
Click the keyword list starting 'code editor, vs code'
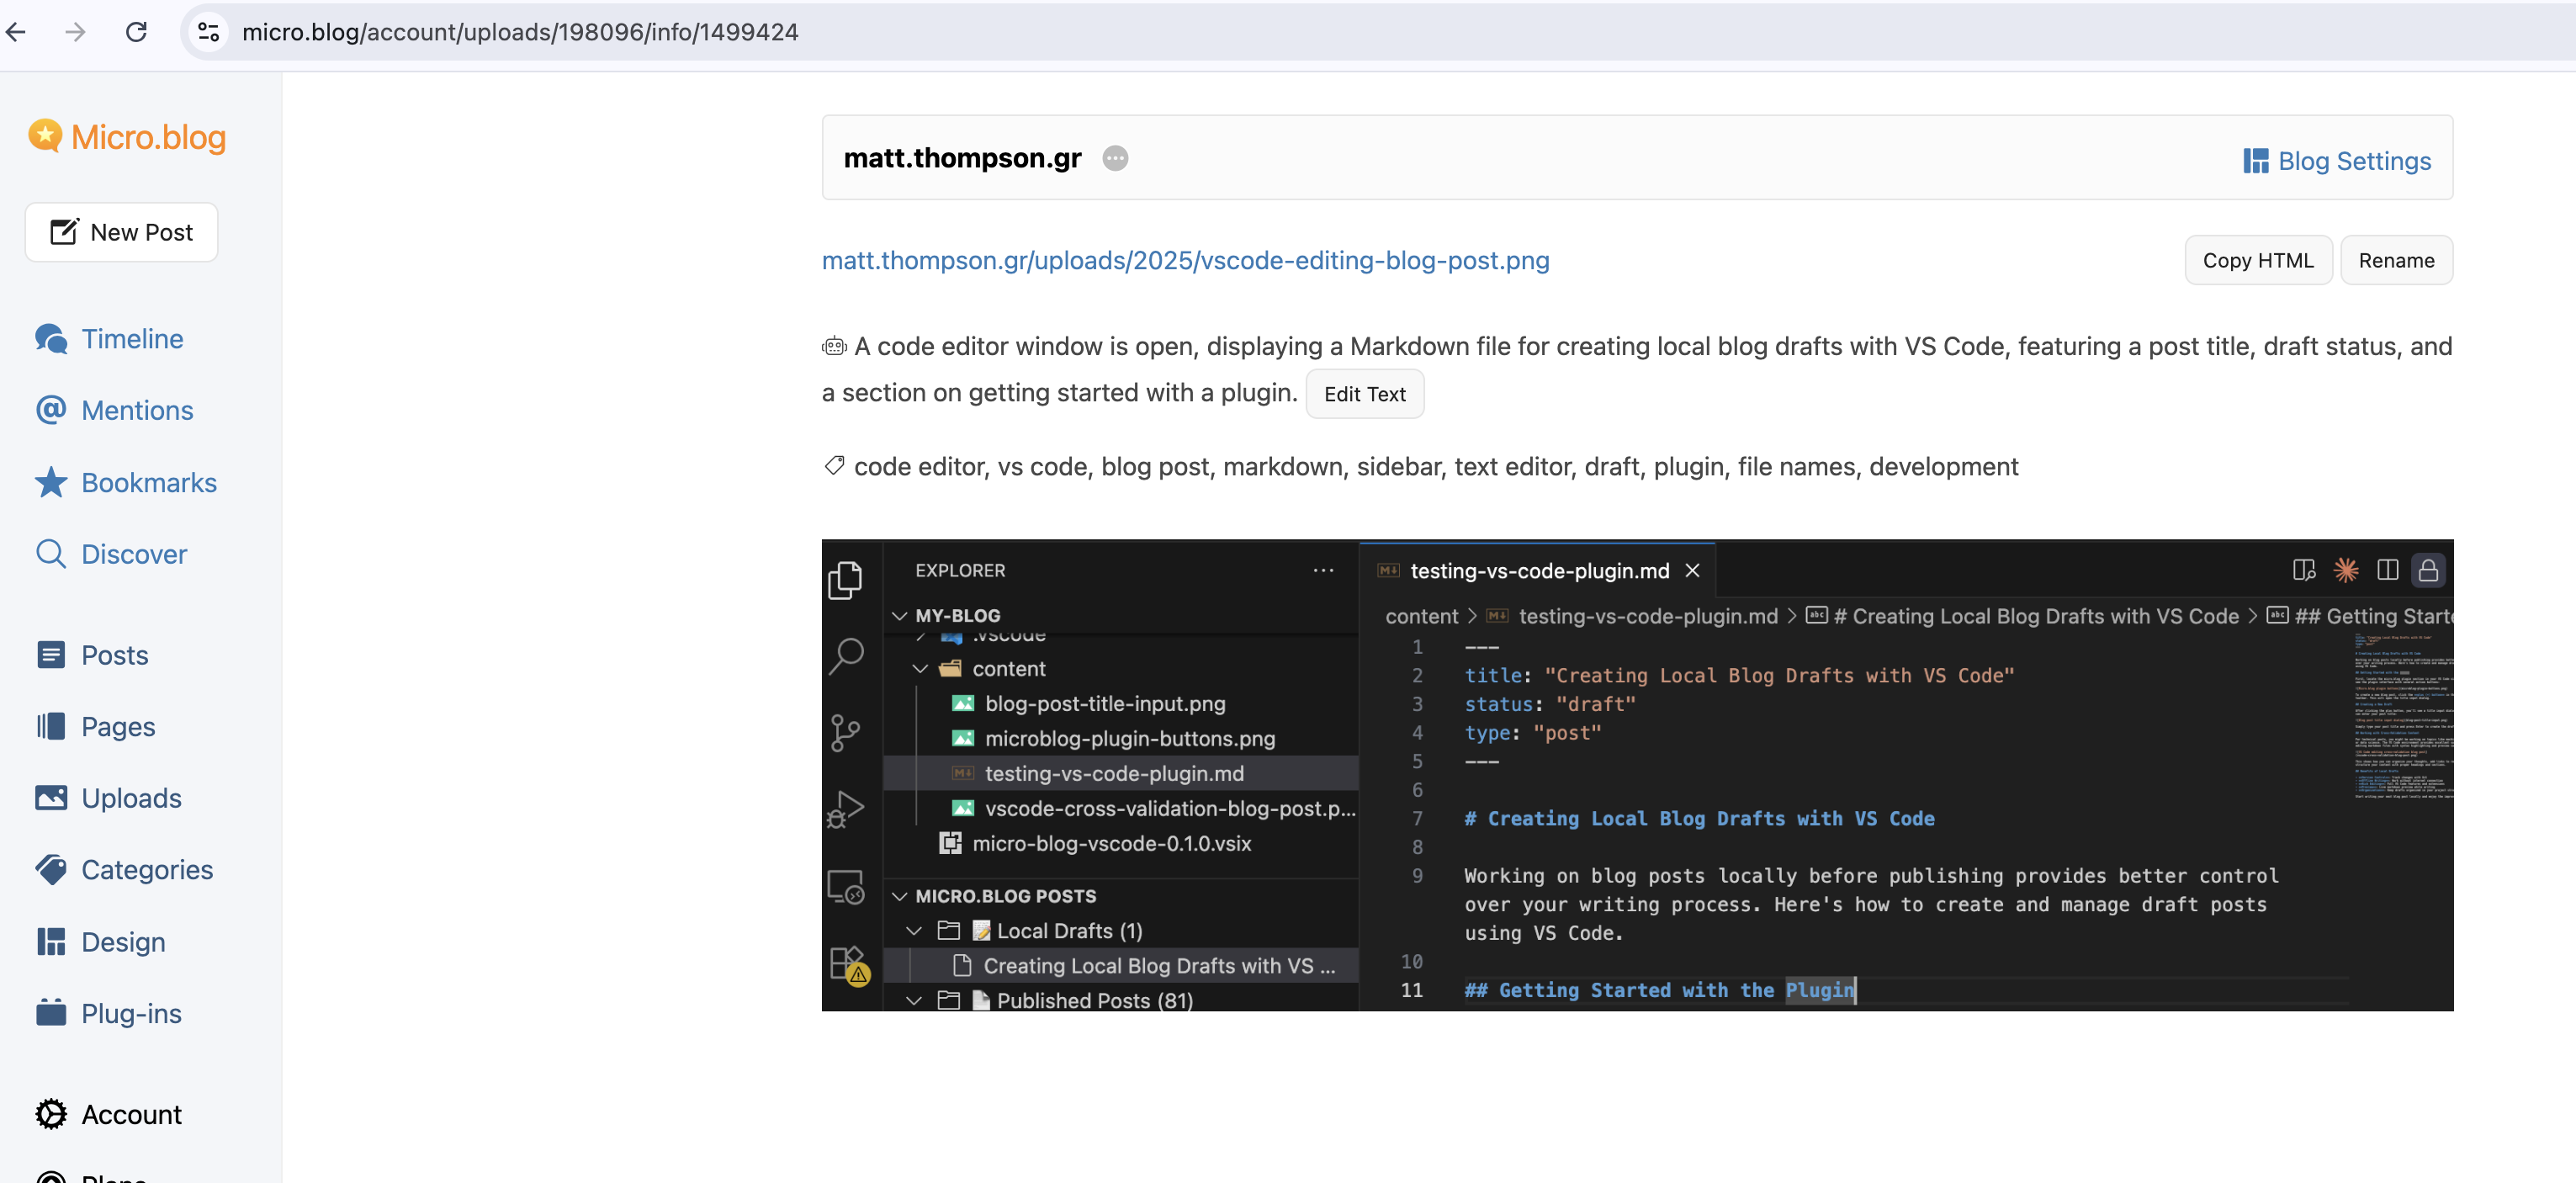coord(1436,467)
